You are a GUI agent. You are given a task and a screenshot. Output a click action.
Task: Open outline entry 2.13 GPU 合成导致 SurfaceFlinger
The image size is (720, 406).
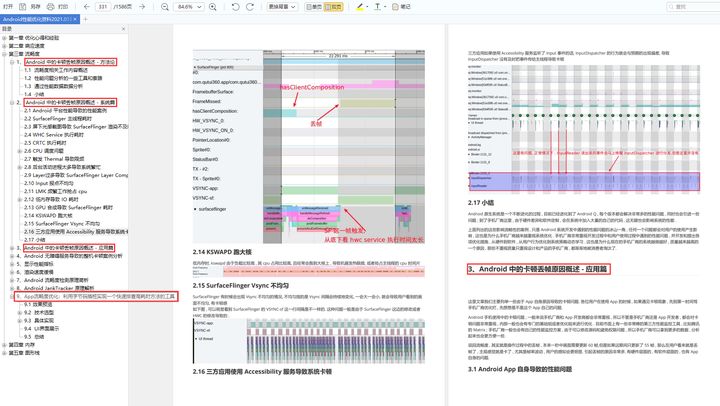click(x=68, y=208)
